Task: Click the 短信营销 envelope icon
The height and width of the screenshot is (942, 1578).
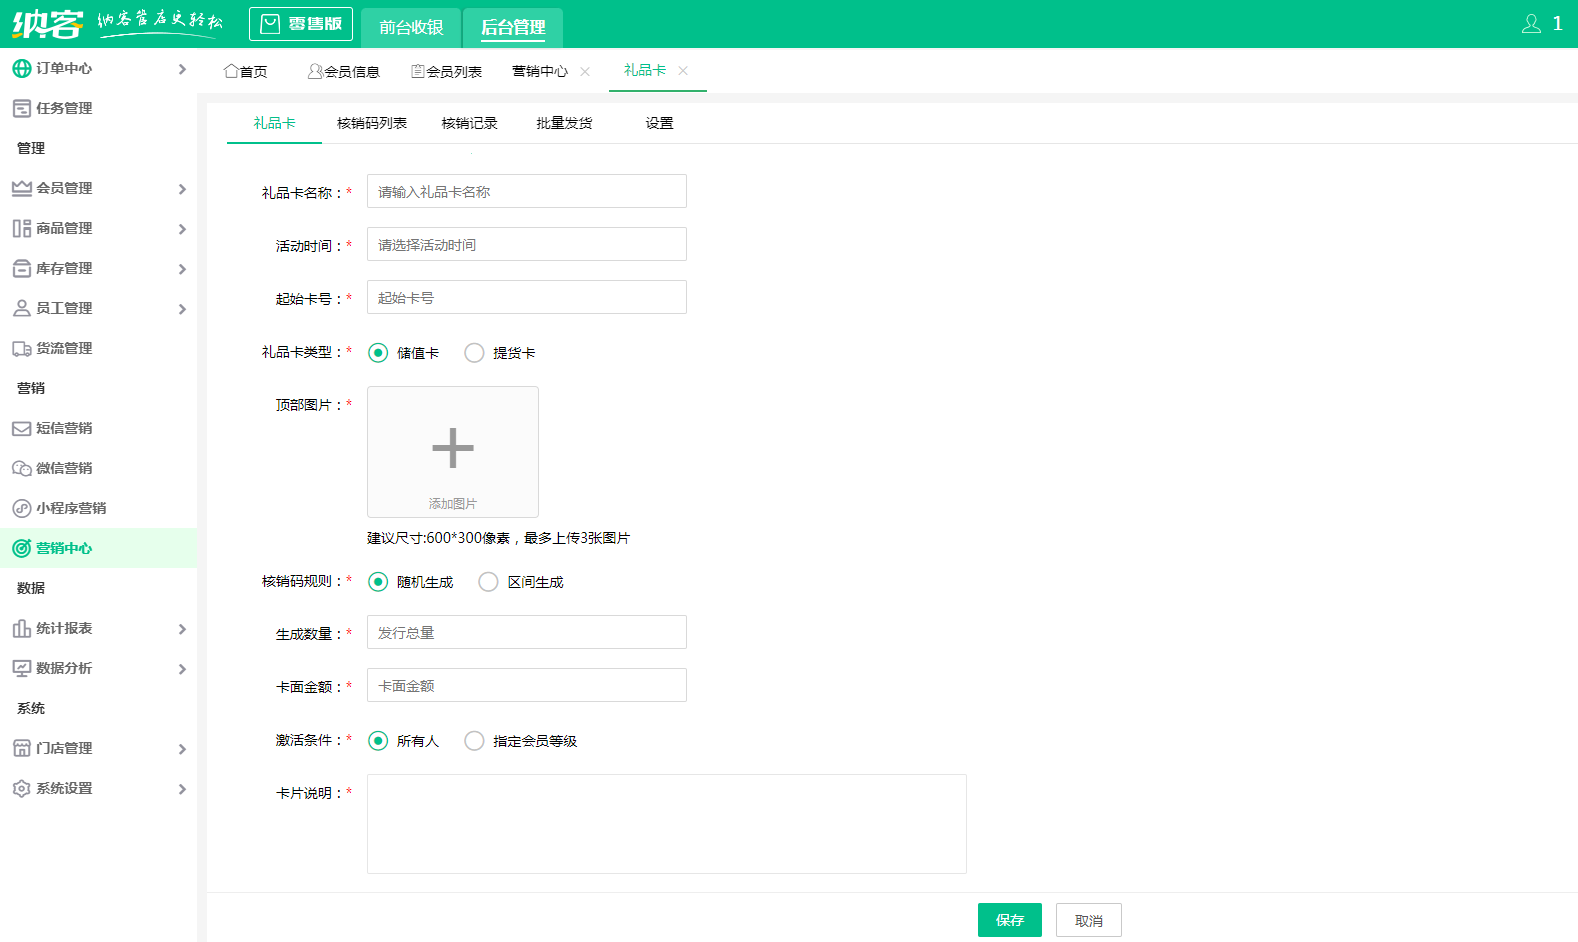Action: pyautogui.click(x=21, y=428)
